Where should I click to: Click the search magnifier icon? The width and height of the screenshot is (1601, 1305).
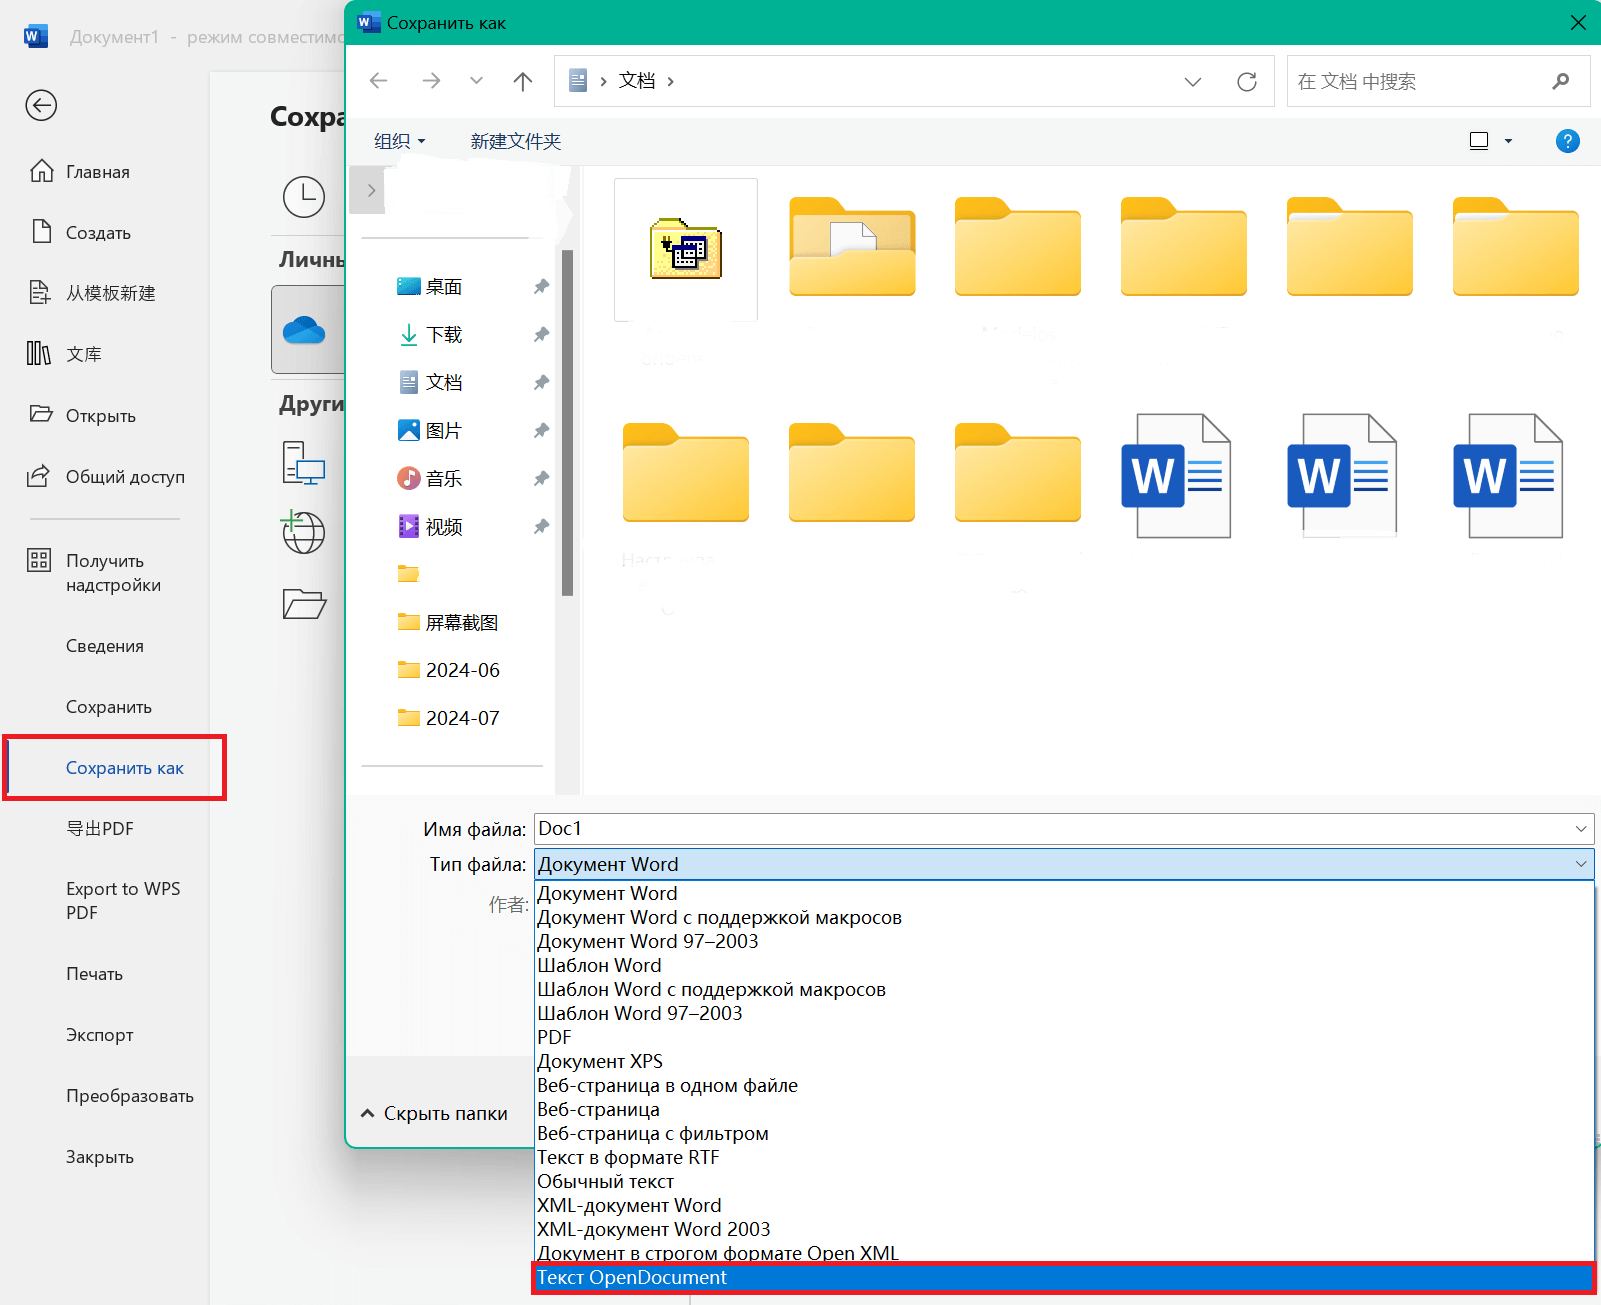(1561, 81)
